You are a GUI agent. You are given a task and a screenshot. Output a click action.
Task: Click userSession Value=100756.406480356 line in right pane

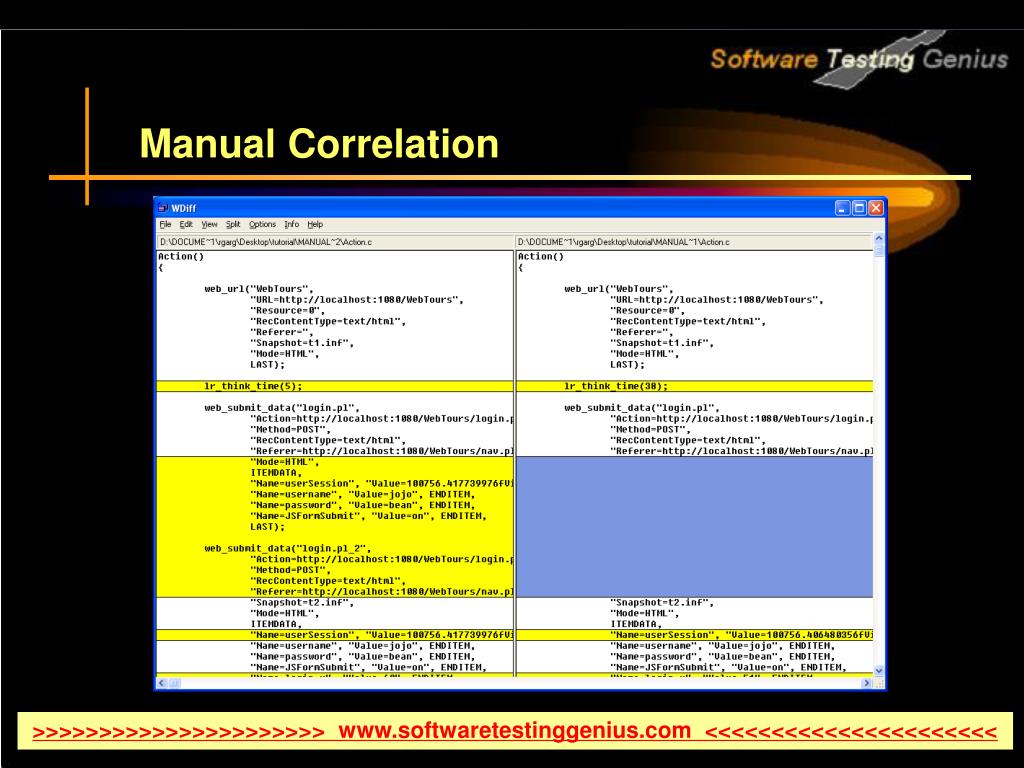[694, 635]
